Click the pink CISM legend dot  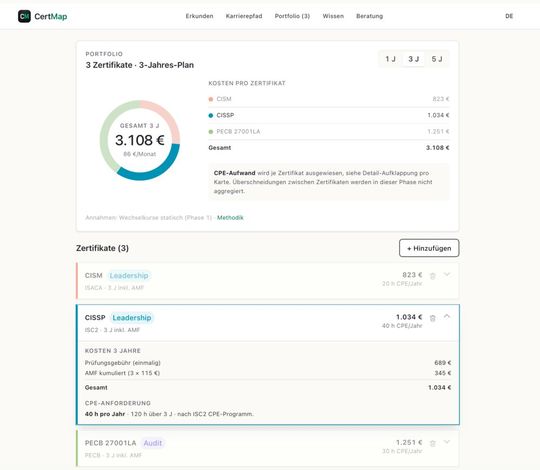tap(211, 99)
